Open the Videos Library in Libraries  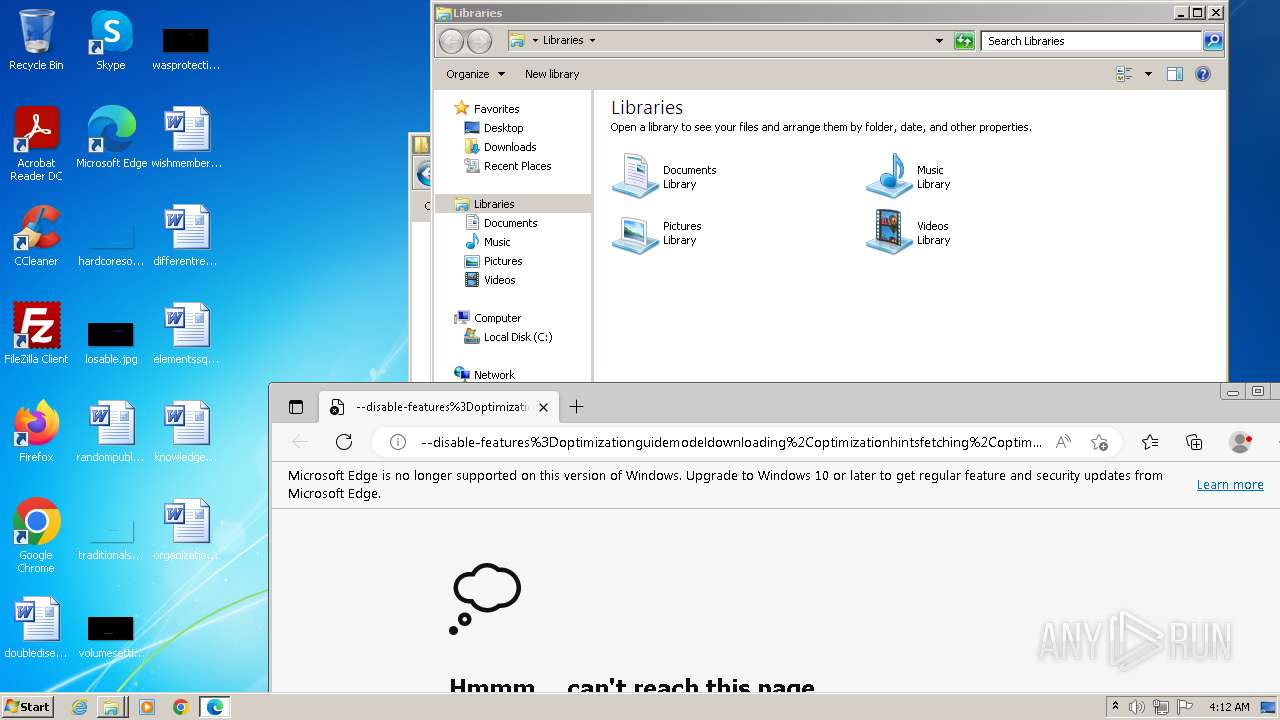(x=910, y=232)
